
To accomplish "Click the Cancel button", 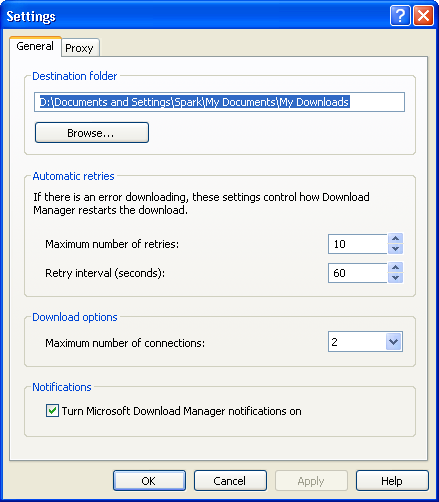I will click(230, 481).
